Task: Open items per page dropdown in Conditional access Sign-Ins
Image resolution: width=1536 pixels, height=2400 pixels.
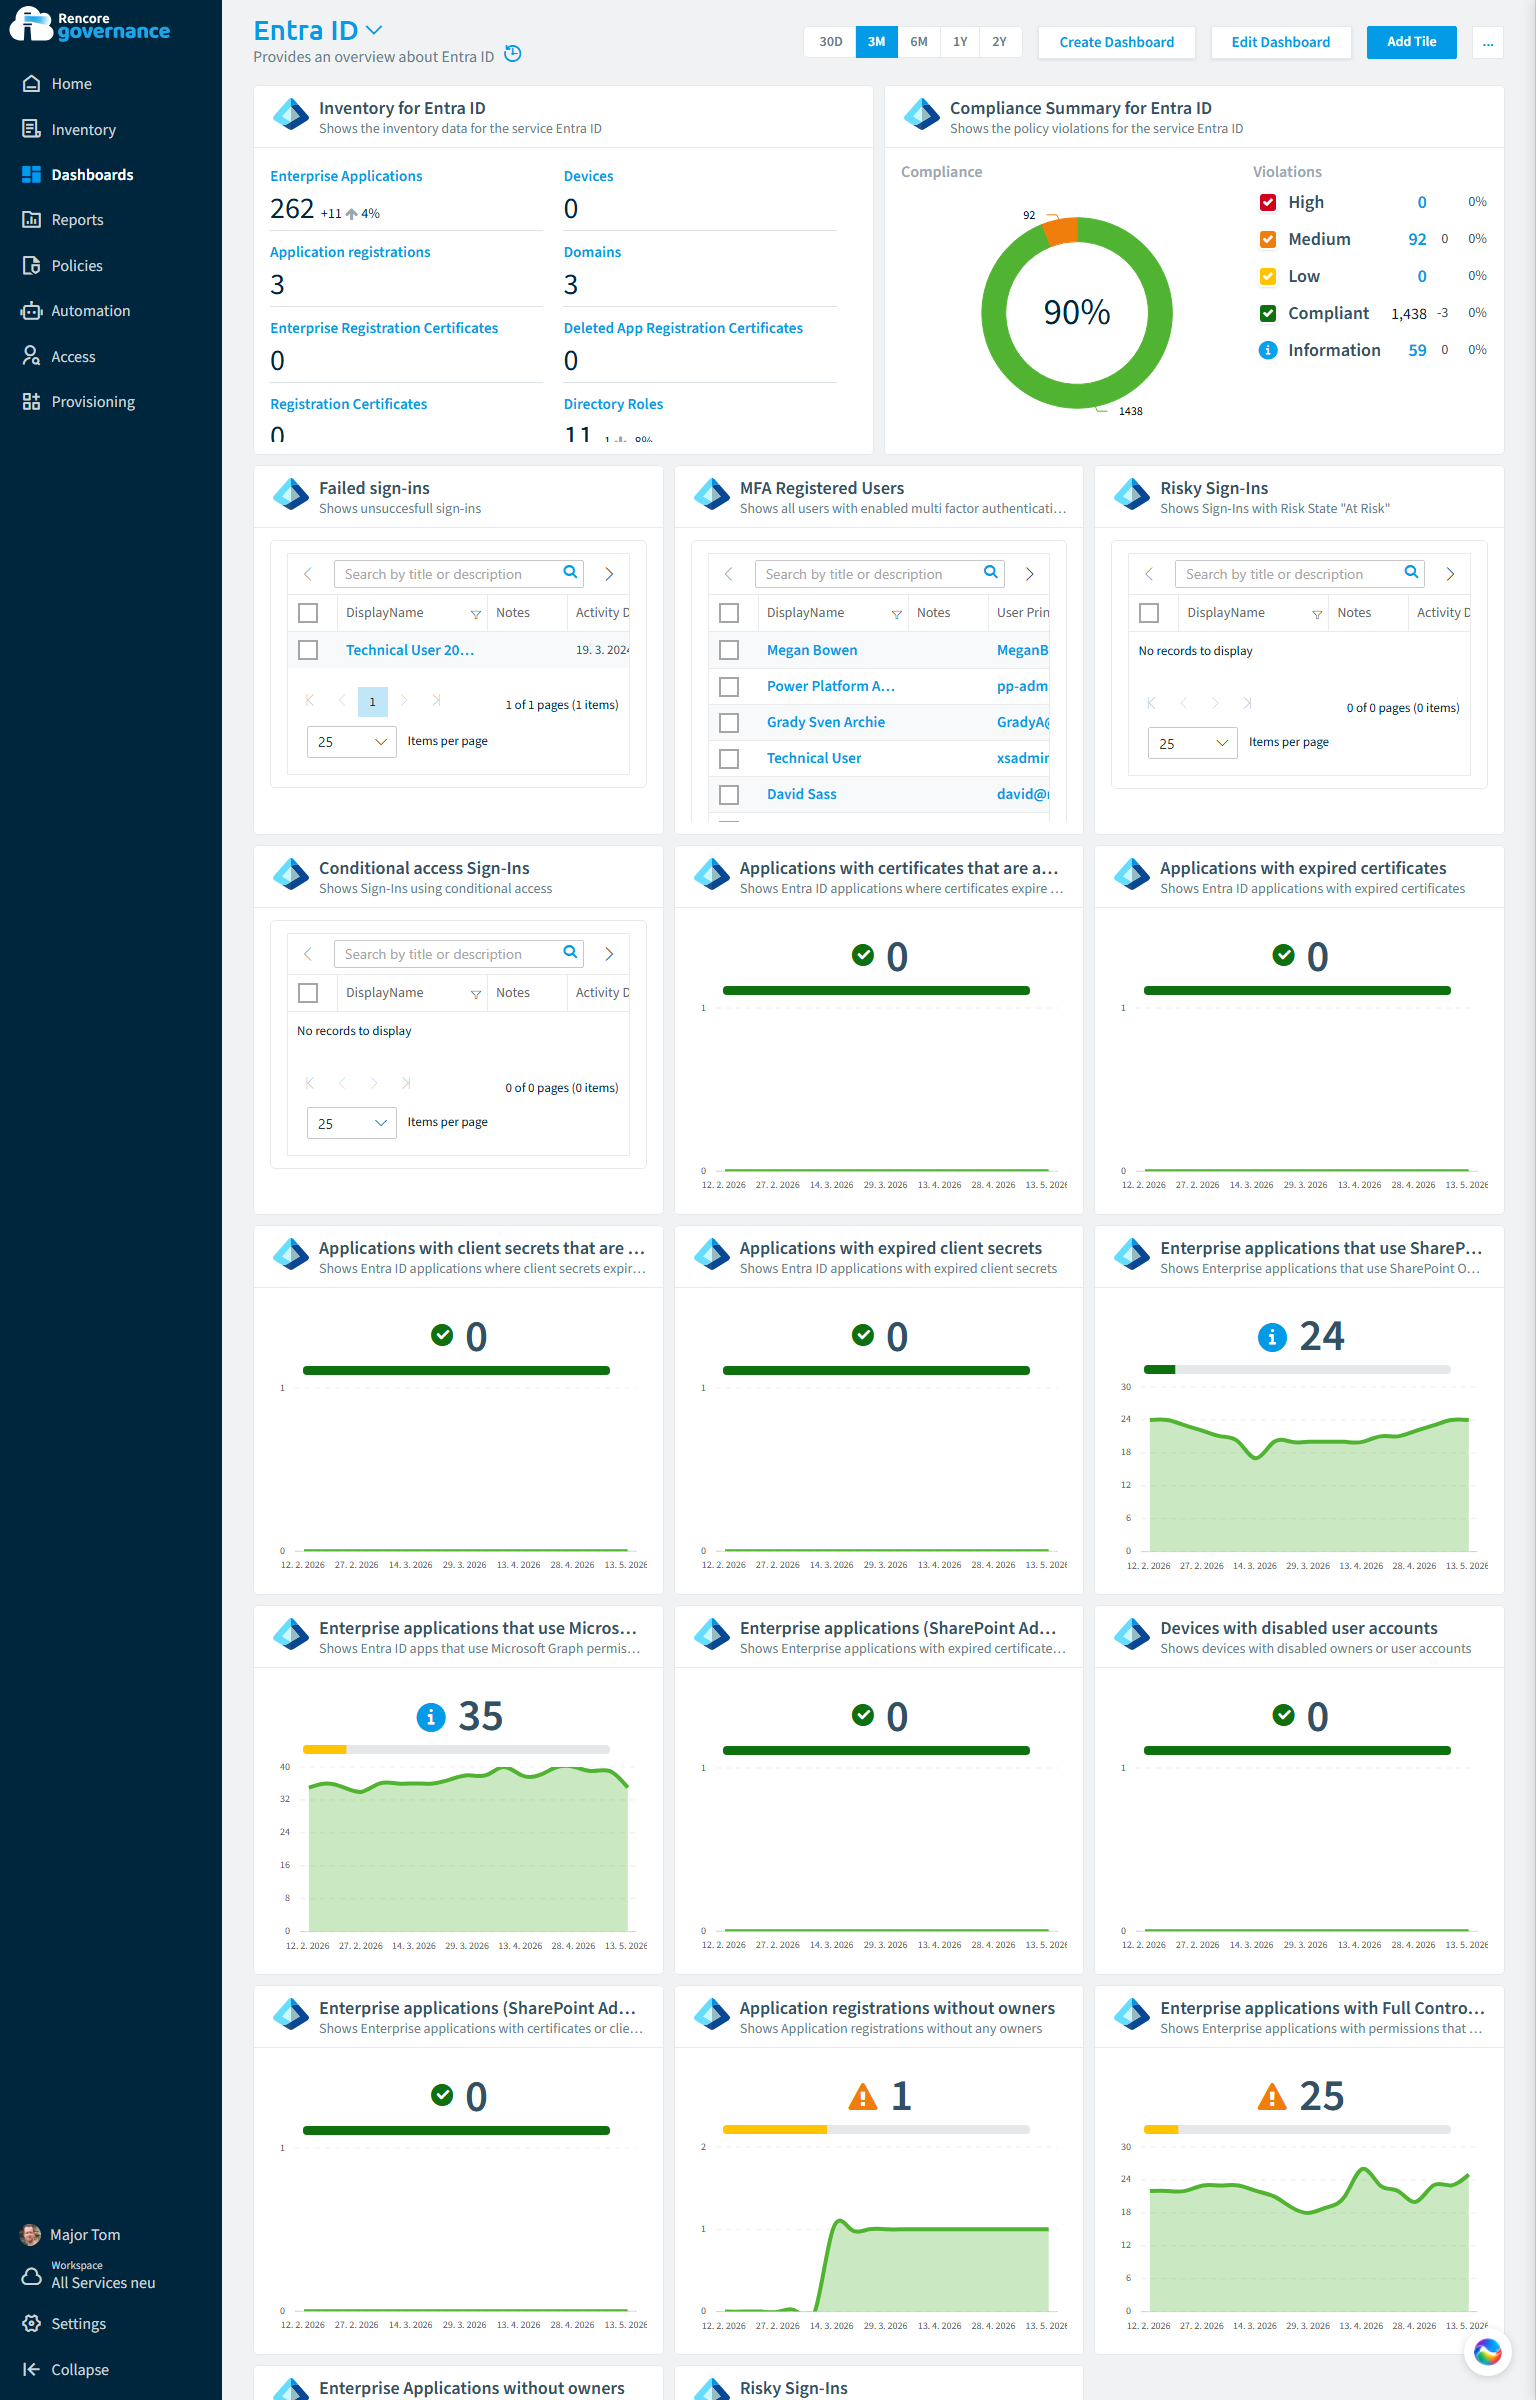Action: (x=352, y=1124)
